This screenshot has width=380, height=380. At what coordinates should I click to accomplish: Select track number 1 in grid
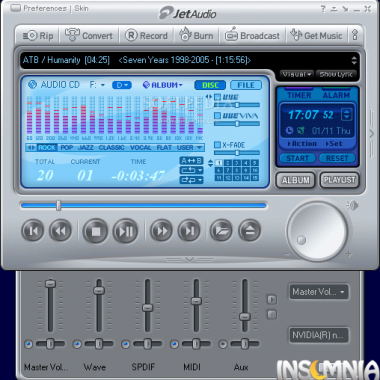[x=219, y=163]
